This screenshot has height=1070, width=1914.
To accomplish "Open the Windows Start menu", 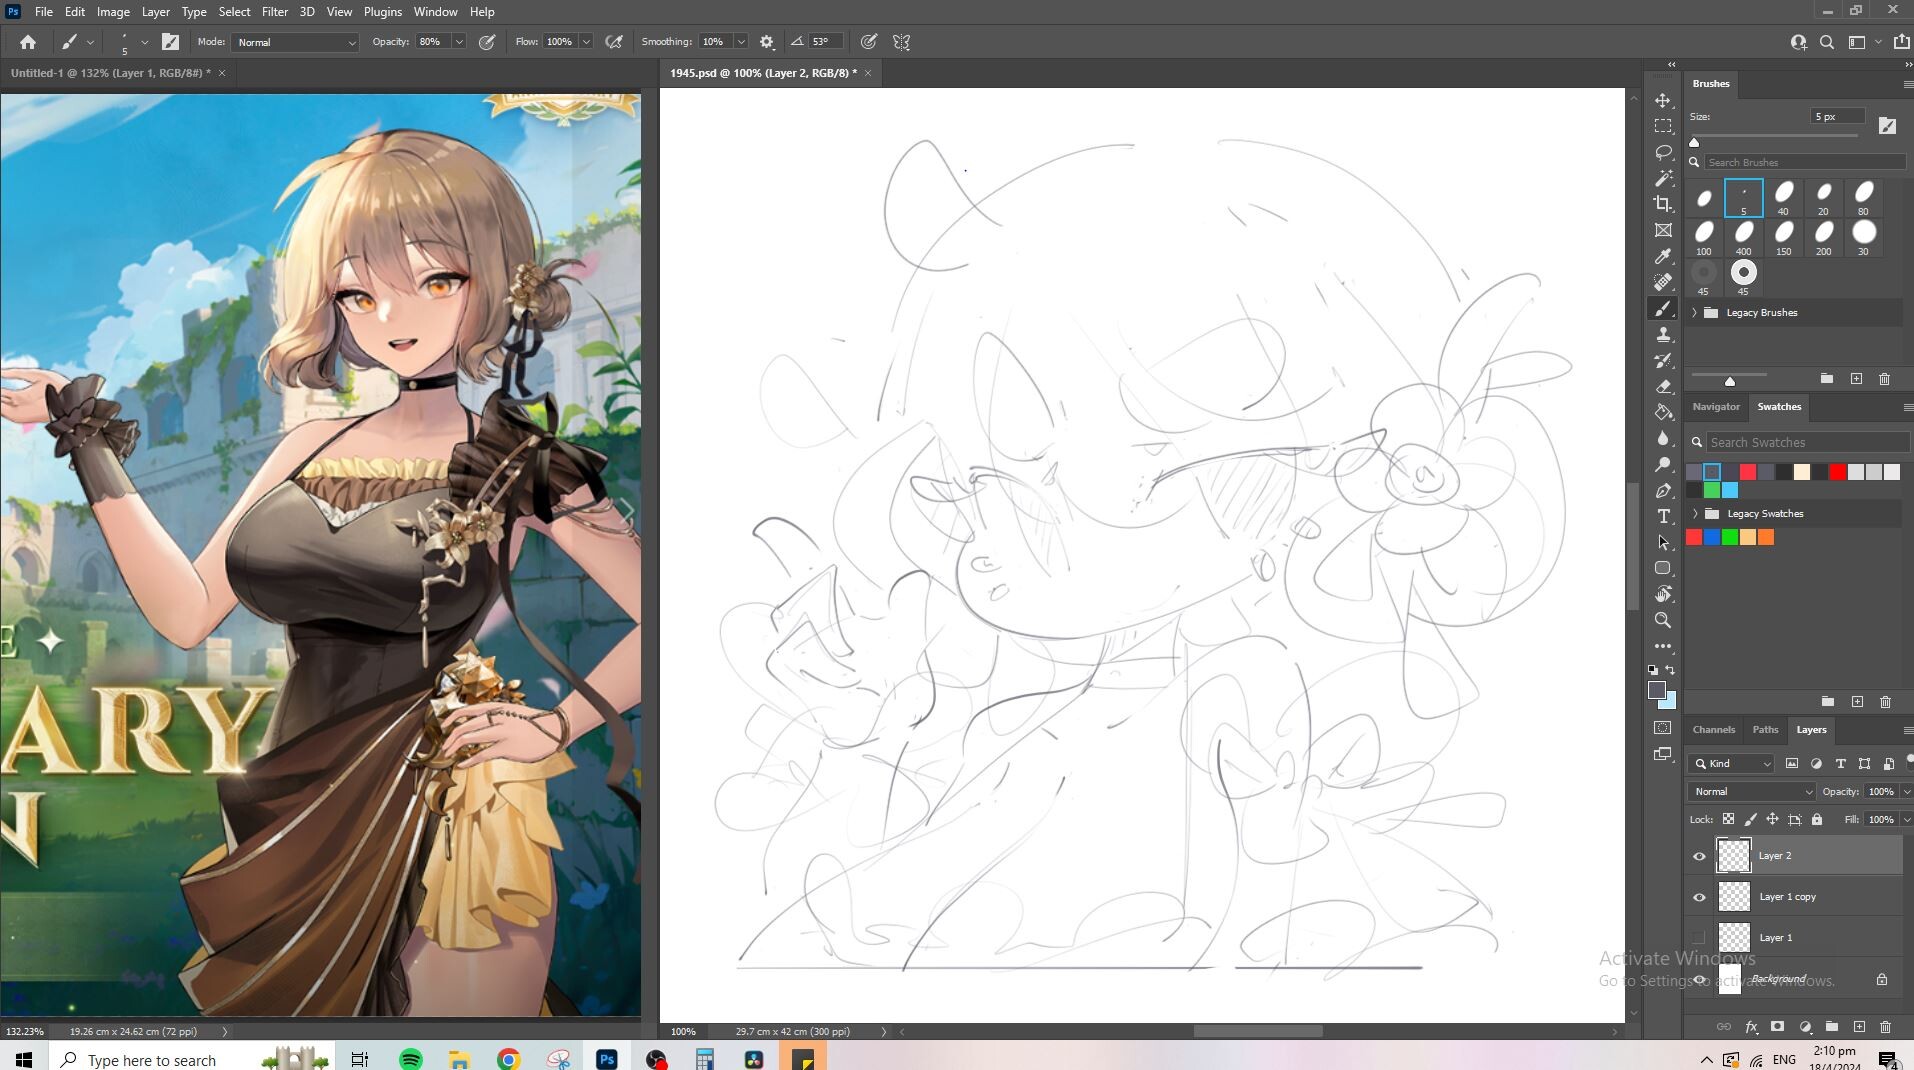I will coord(24,1059).
